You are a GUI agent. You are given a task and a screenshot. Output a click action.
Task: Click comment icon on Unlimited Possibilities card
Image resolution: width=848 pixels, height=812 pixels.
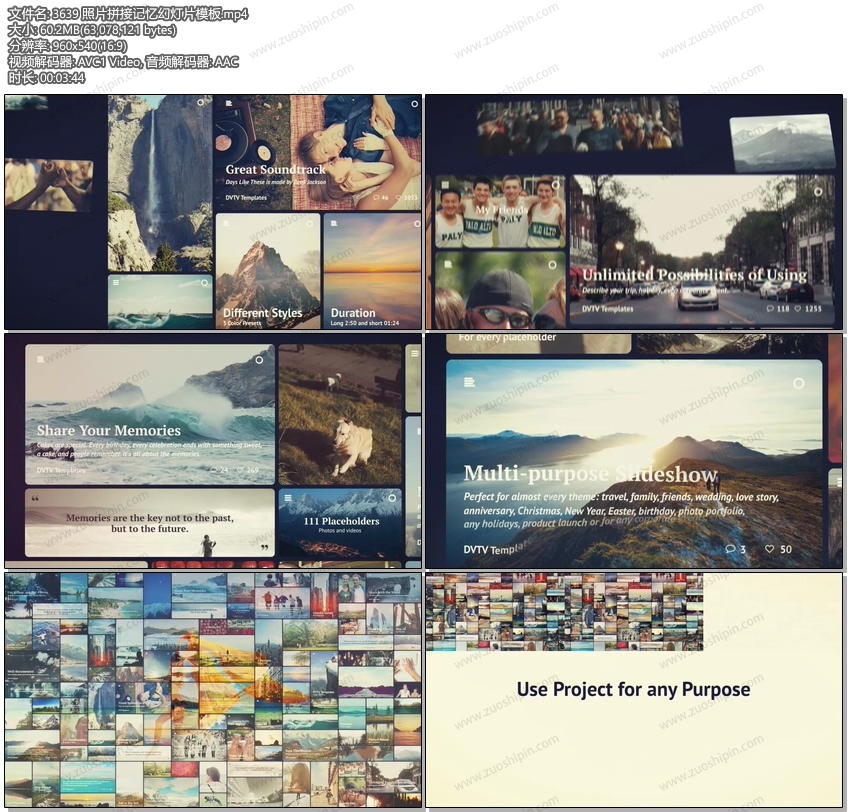coord(773,309)
